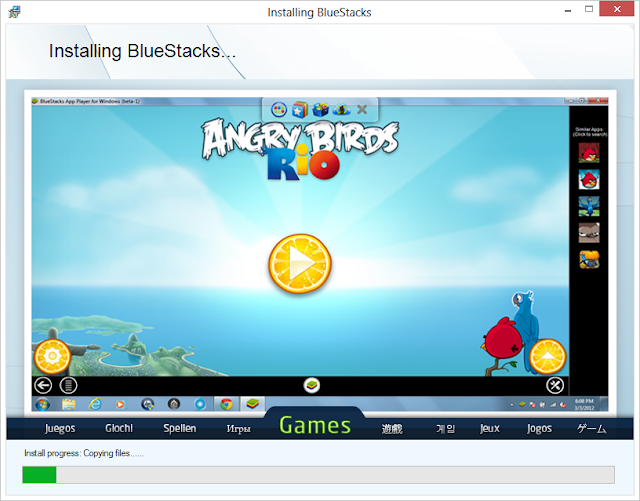Open the orange settings gear in the game
640x501 pixels.
[52, 356]
